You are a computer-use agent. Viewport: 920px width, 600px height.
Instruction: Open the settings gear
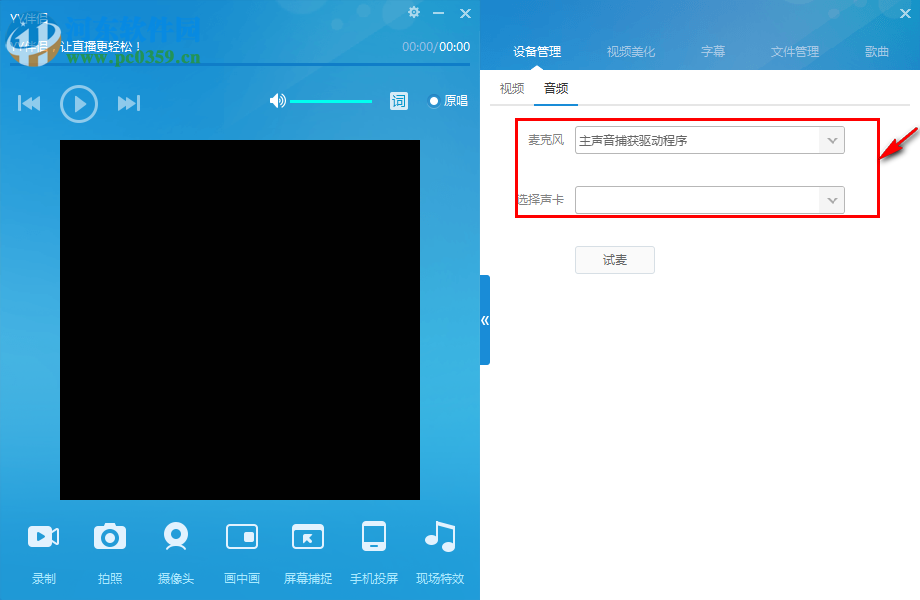pos(414,13)
